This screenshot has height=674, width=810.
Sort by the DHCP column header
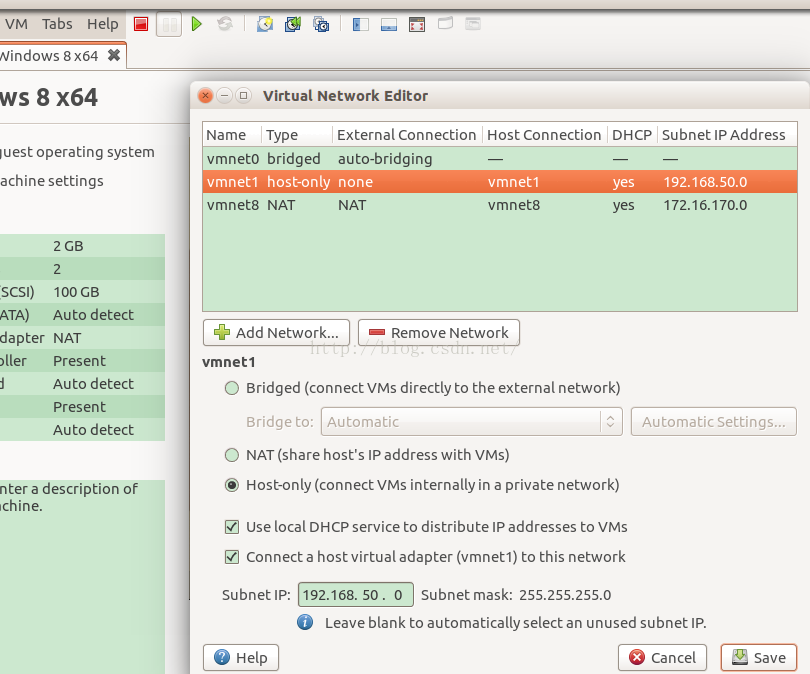tap(632, 135)
